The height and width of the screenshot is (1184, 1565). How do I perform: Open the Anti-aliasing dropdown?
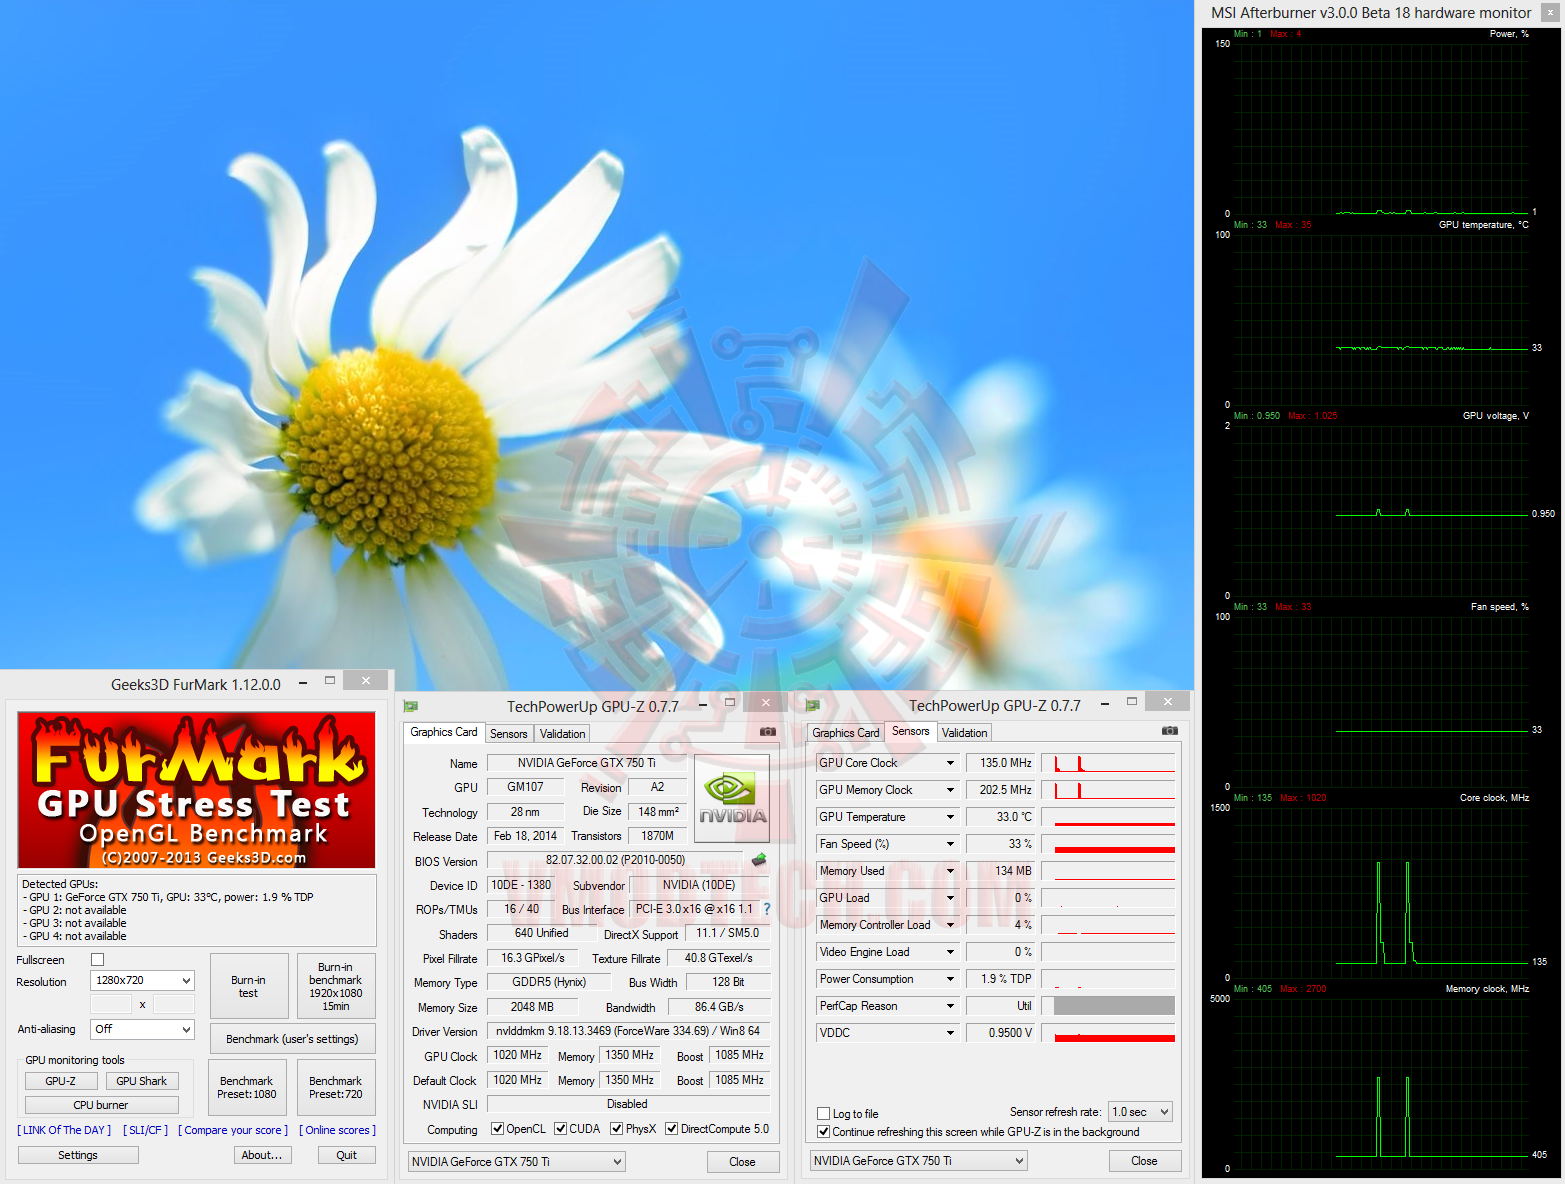point(142,1029)
